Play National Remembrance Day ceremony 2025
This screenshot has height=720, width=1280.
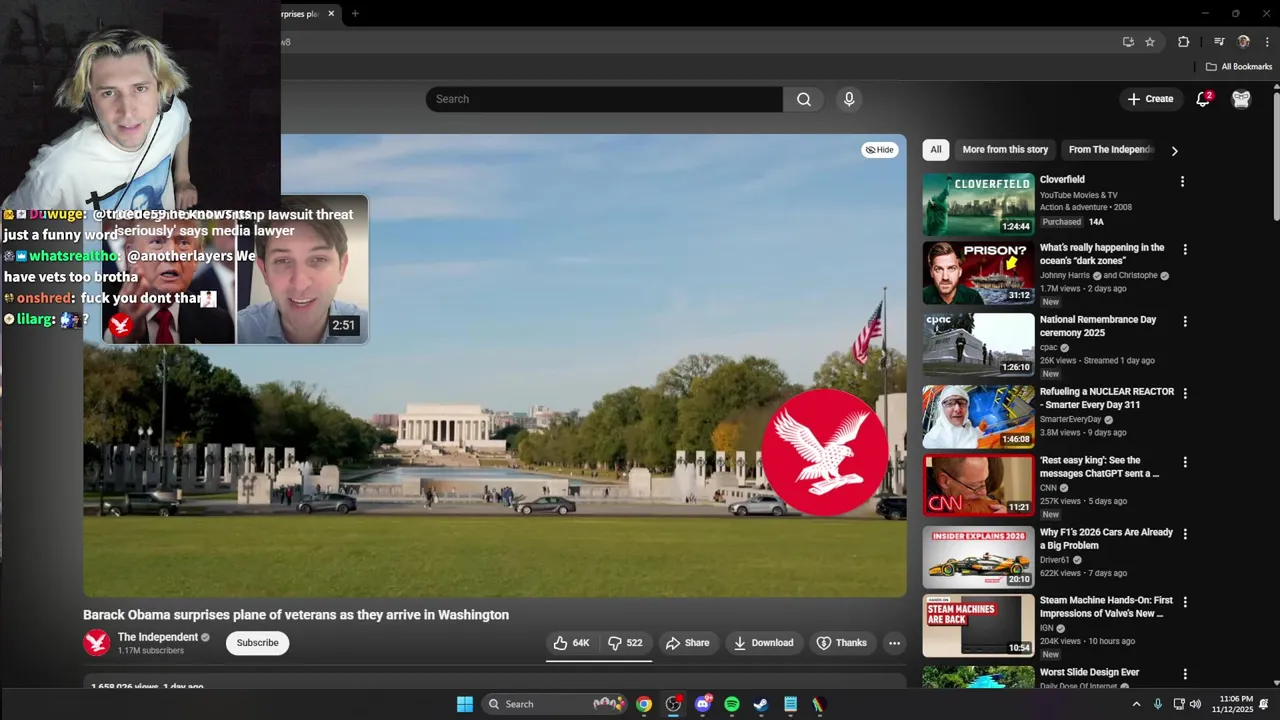pos(1097,326)
